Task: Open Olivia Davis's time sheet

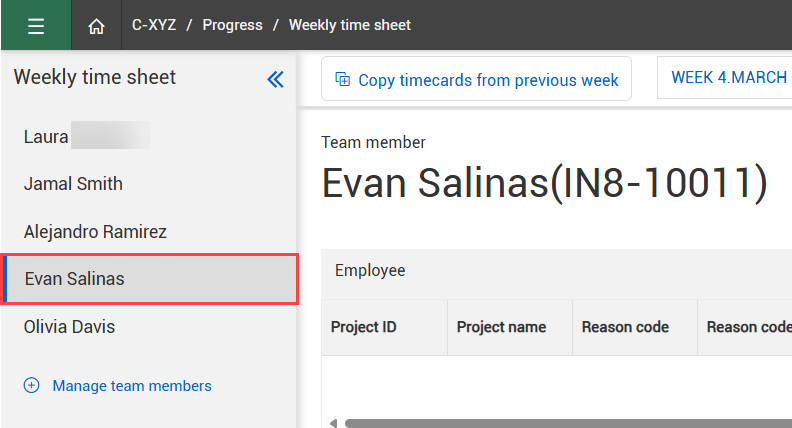Action: (69, 327)
